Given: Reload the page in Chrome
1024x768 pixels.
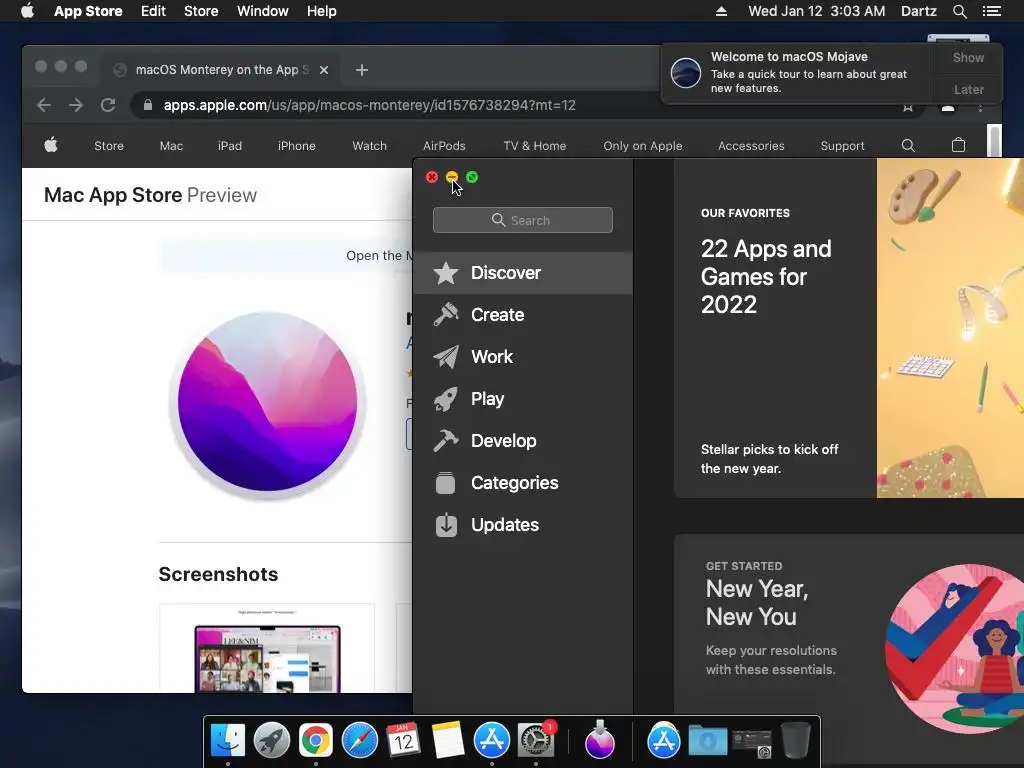Looking at the screenshot, I should pos(108,105).
